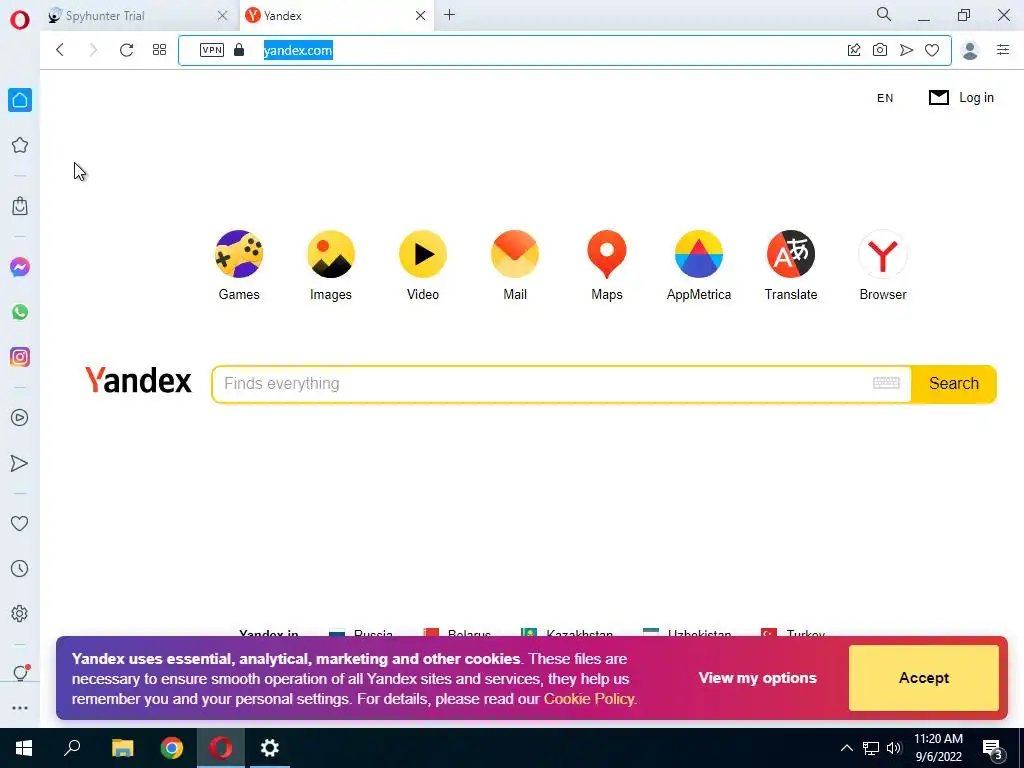
Task: Open Facebook Messenger in sidebar
Action: (x=20, y=267)
